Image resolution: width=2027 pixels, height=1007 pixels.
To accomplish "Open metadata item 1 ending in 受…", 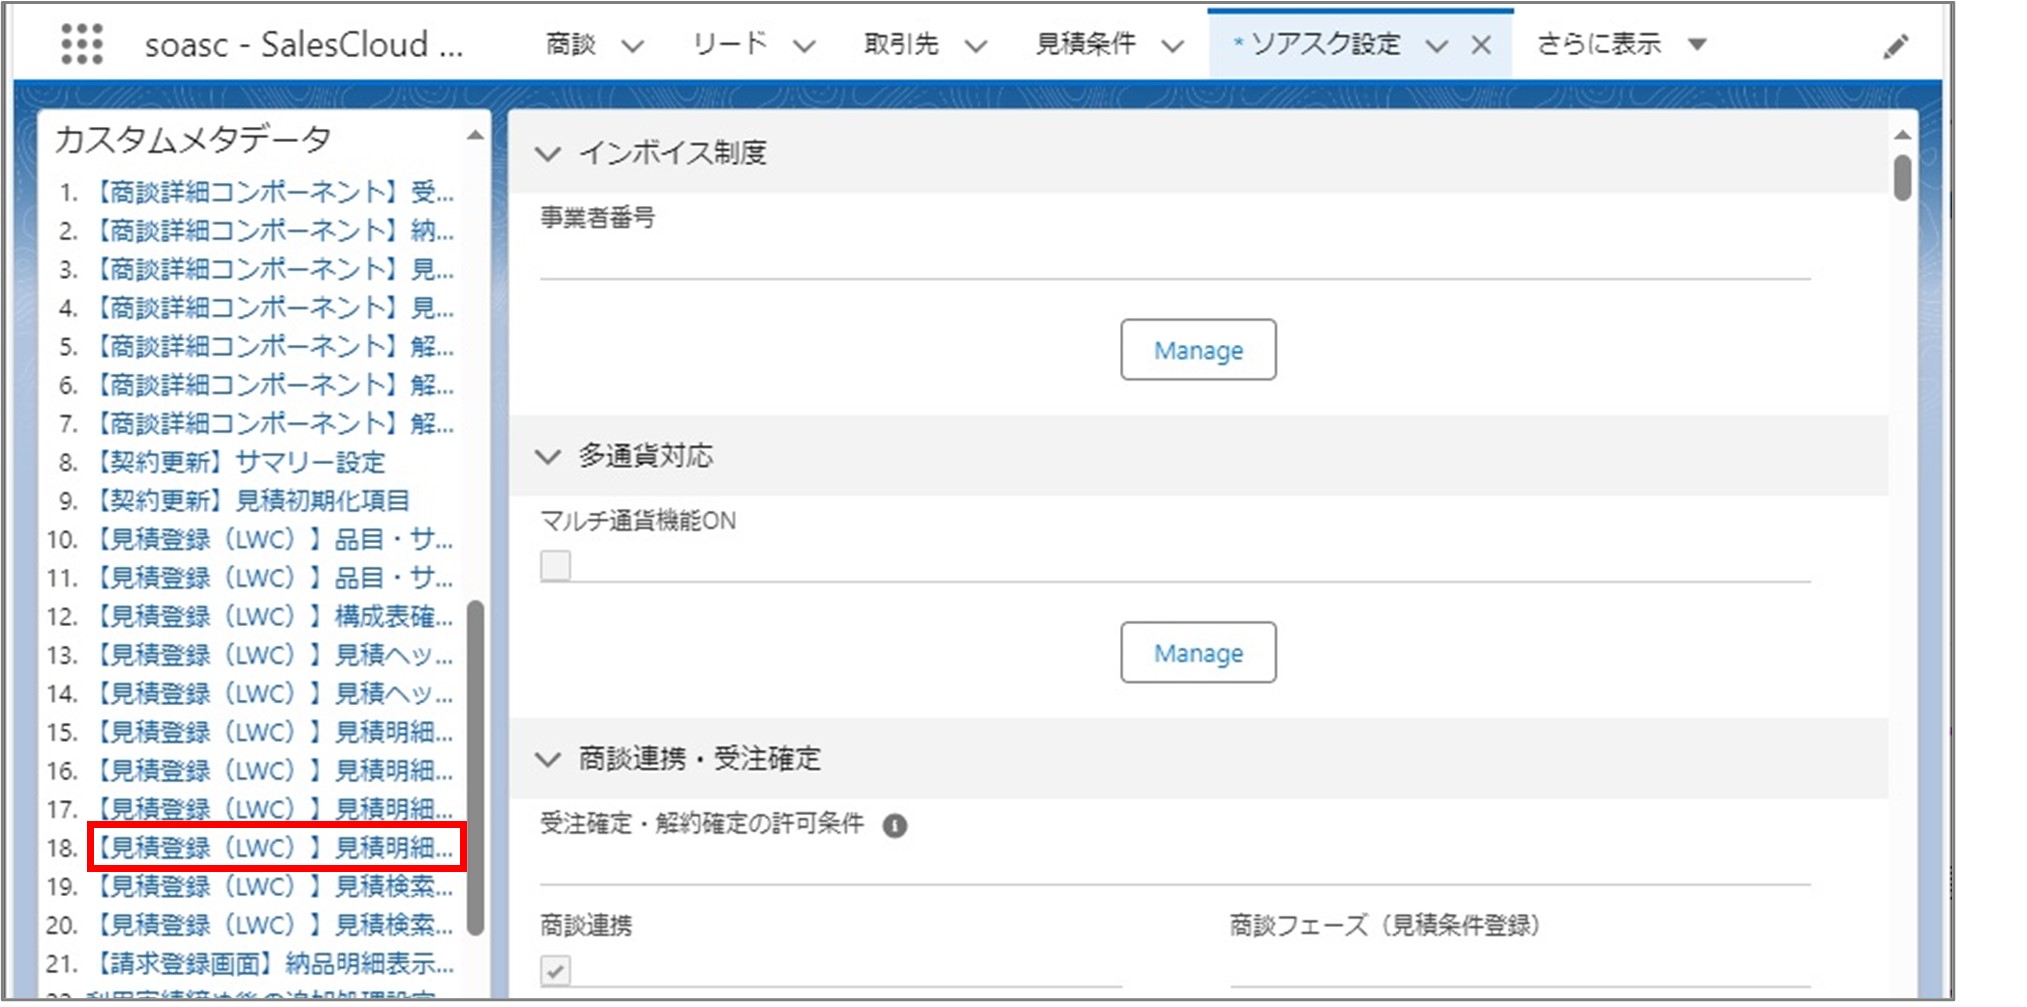I will click(274, 192).
